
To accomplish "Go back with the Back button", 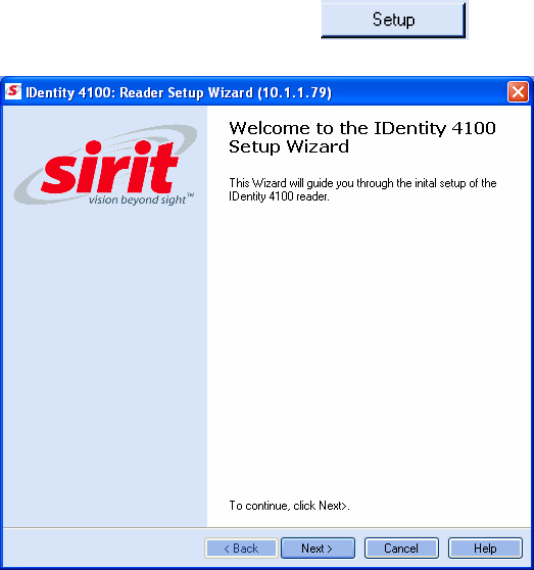I will [x=241, y=548].
